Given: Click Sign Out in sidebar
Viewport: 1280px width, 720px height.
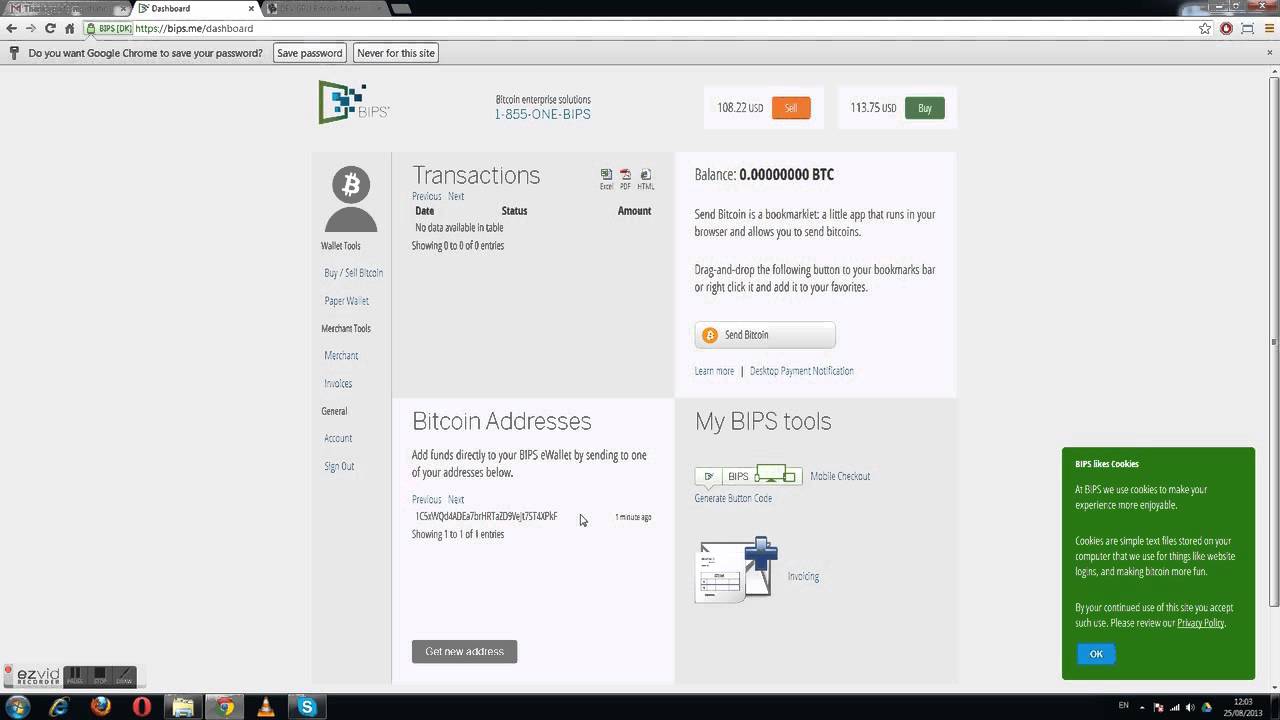Looking at the screenshot, I should [339, 466].
